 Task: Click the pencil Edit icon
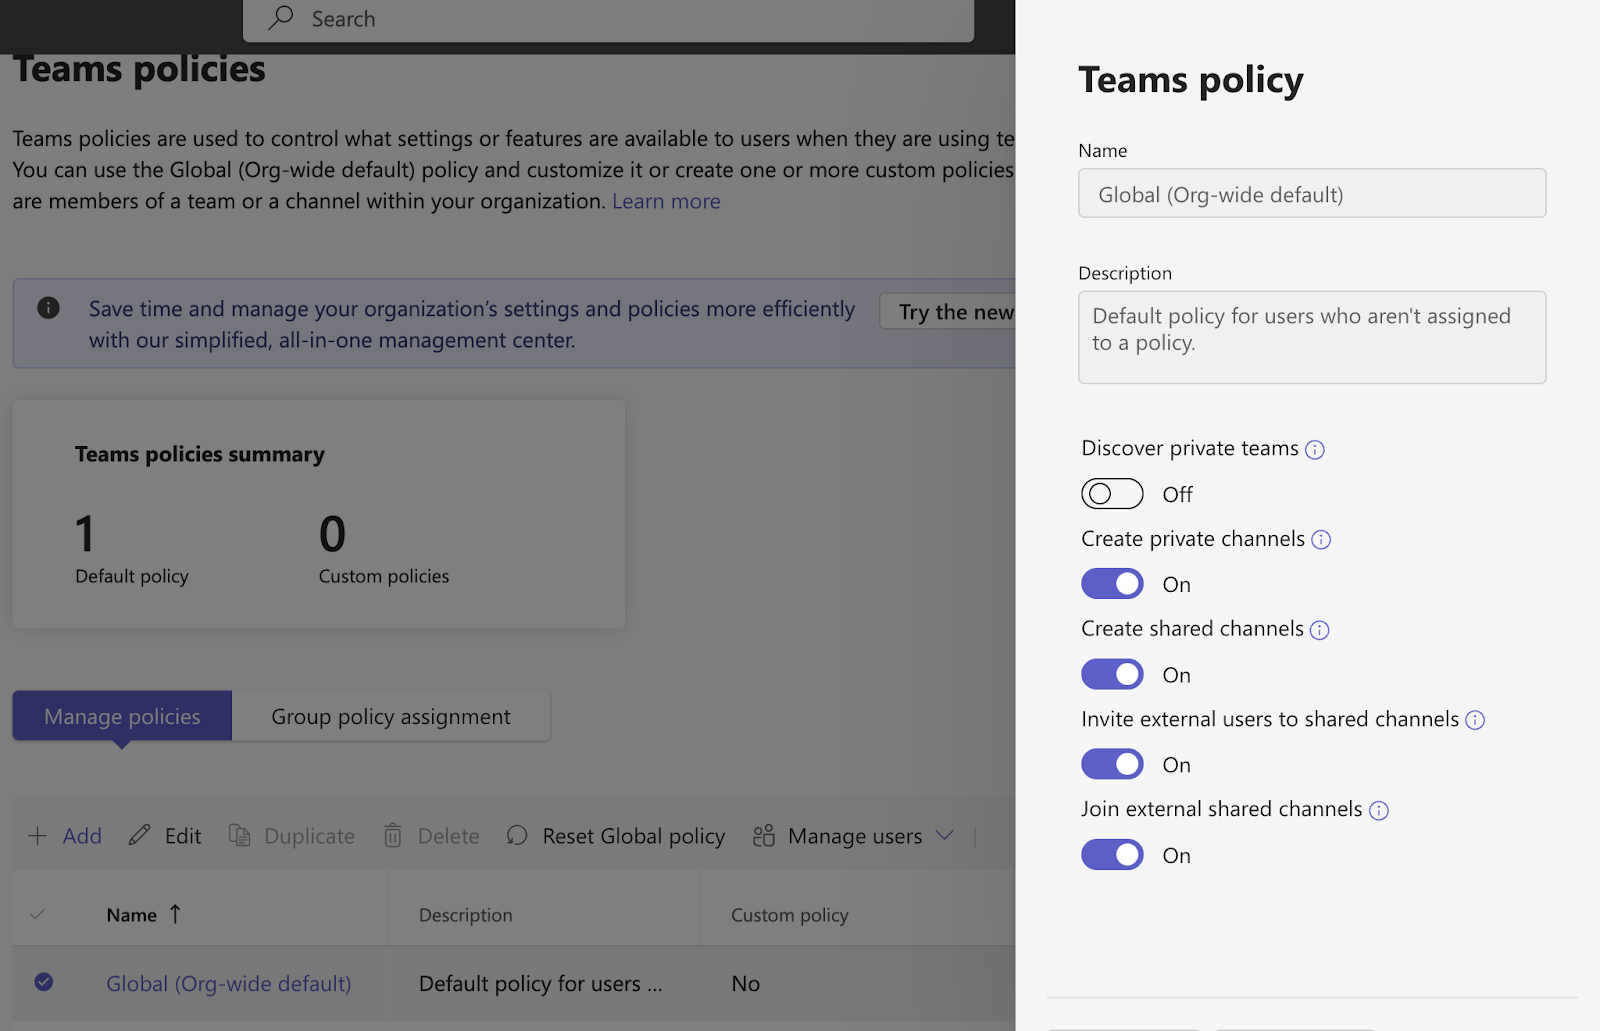point(140,835)
